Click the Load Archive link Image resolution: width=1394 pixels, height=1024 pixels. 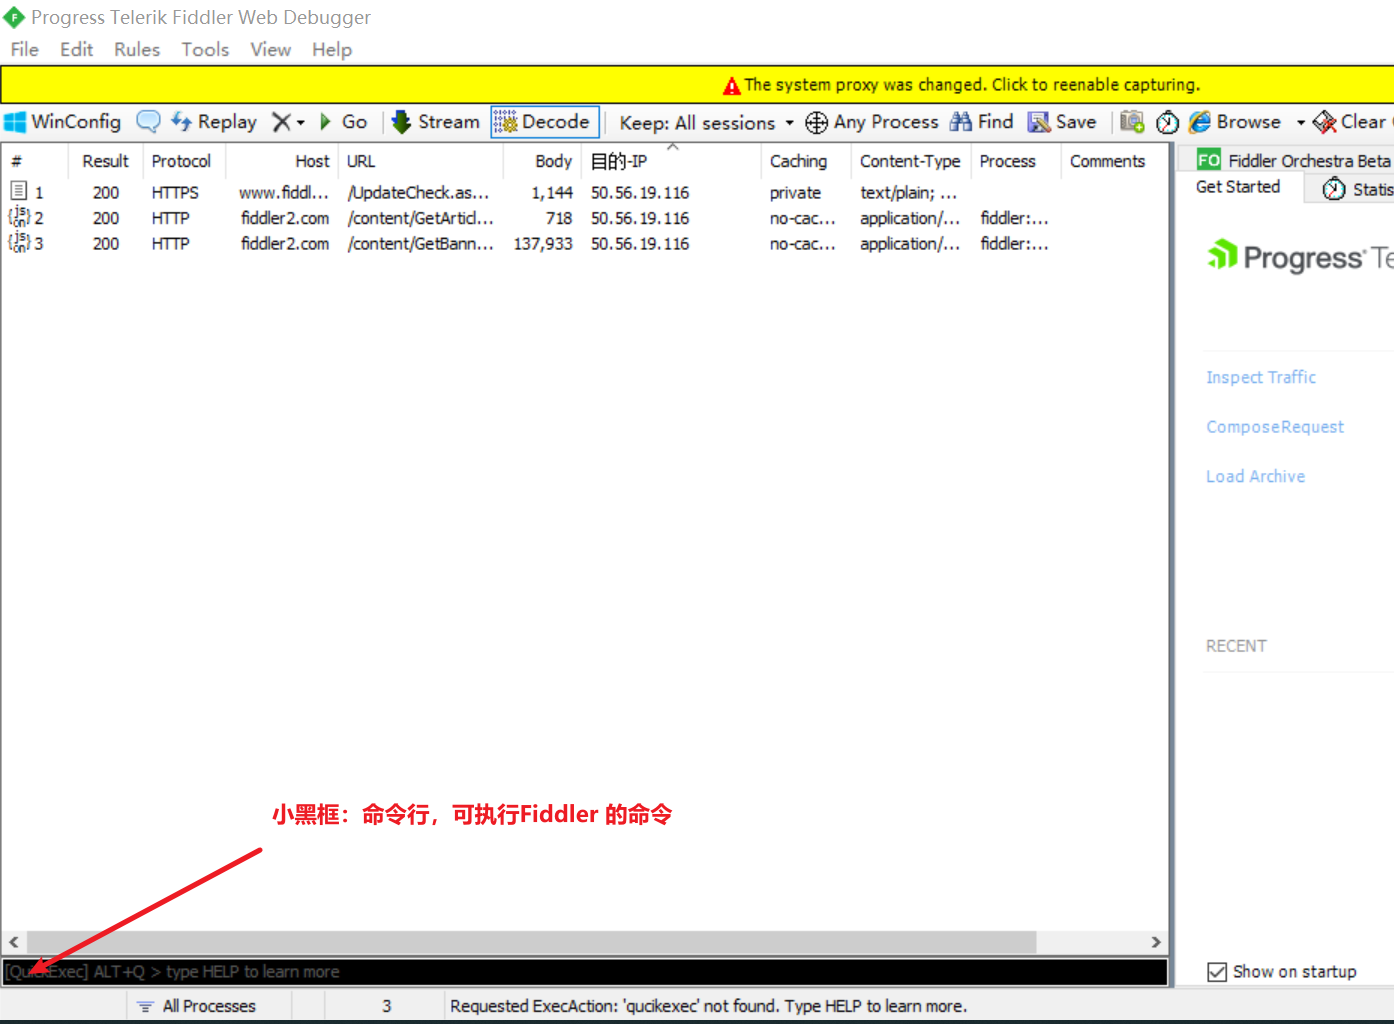1255,477
